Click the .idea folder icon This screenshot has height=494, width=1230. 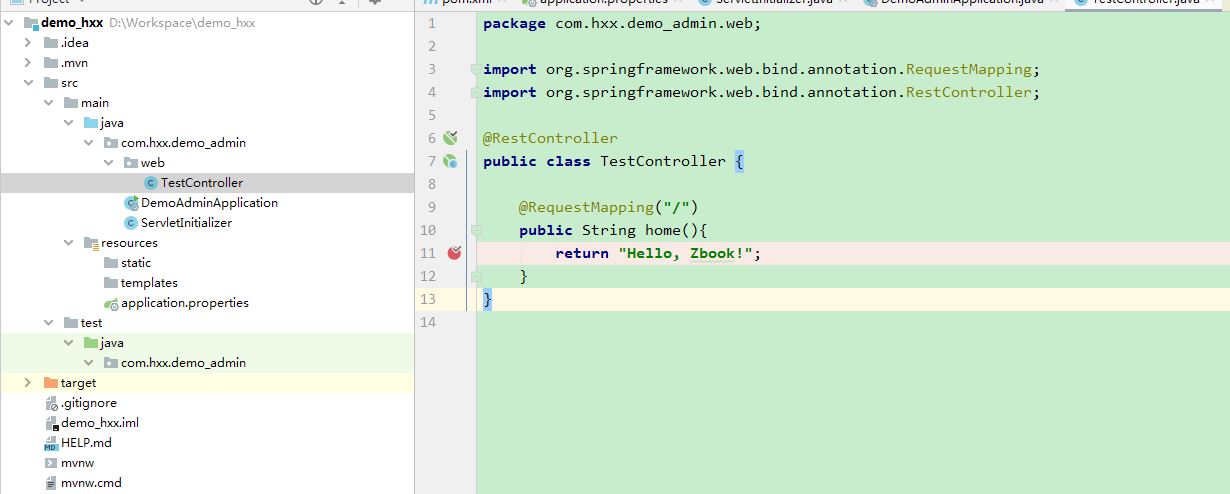tap(51, 43)
